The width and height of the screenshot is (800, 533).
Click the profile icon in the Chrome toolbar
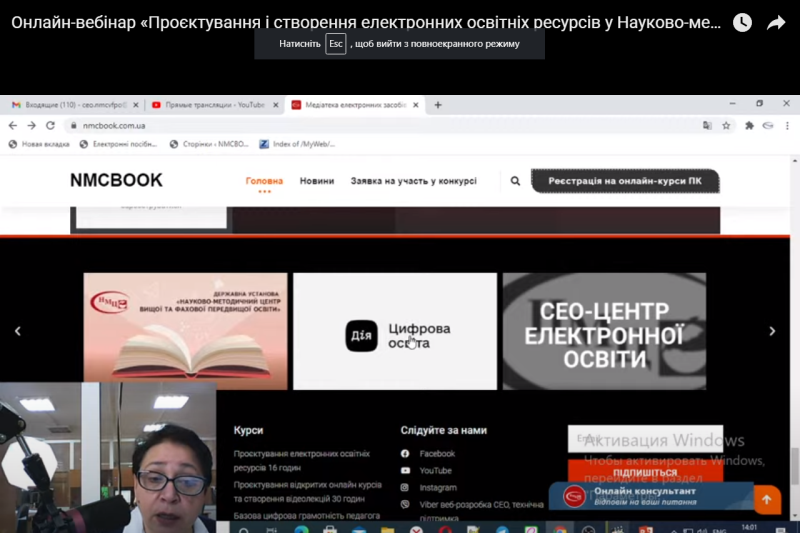pos(768,125)
